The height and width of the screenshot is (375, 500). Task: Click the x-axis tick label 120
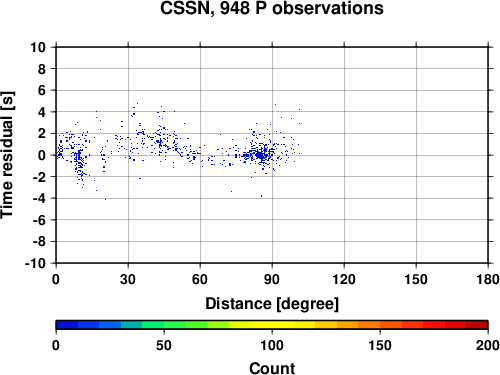pos(344,279)
